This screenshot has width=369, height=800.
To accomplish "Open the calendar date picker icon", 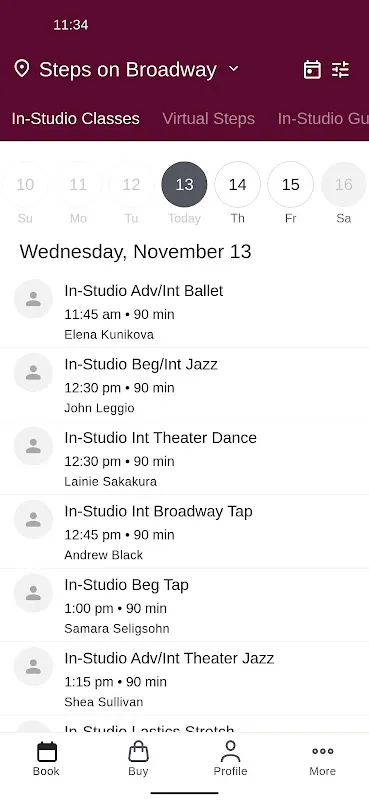I will coord(312,69).
